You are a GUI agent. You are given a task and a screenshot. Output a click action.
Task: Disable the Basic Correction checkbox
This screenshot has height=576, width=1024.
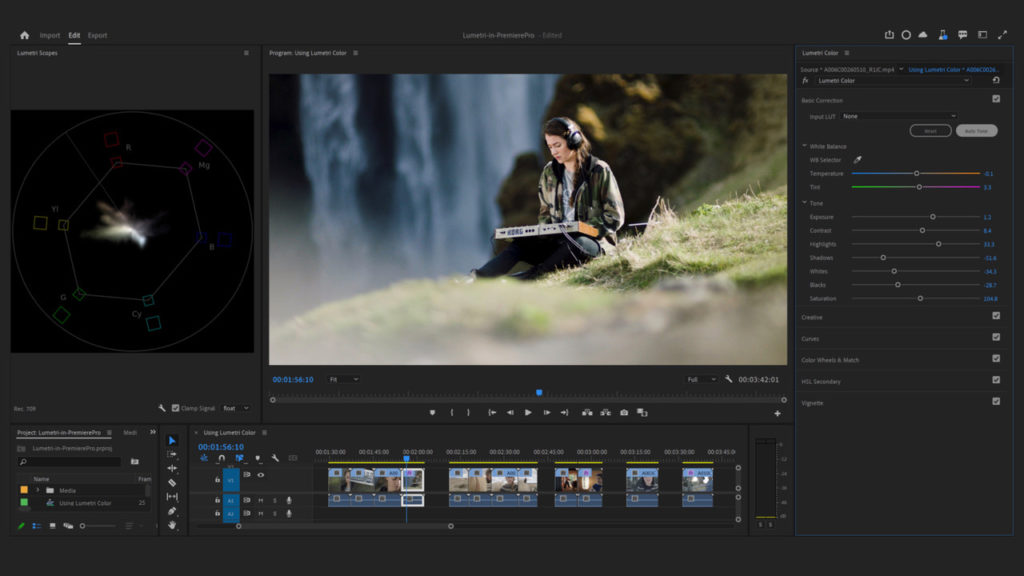click(995, 99)
